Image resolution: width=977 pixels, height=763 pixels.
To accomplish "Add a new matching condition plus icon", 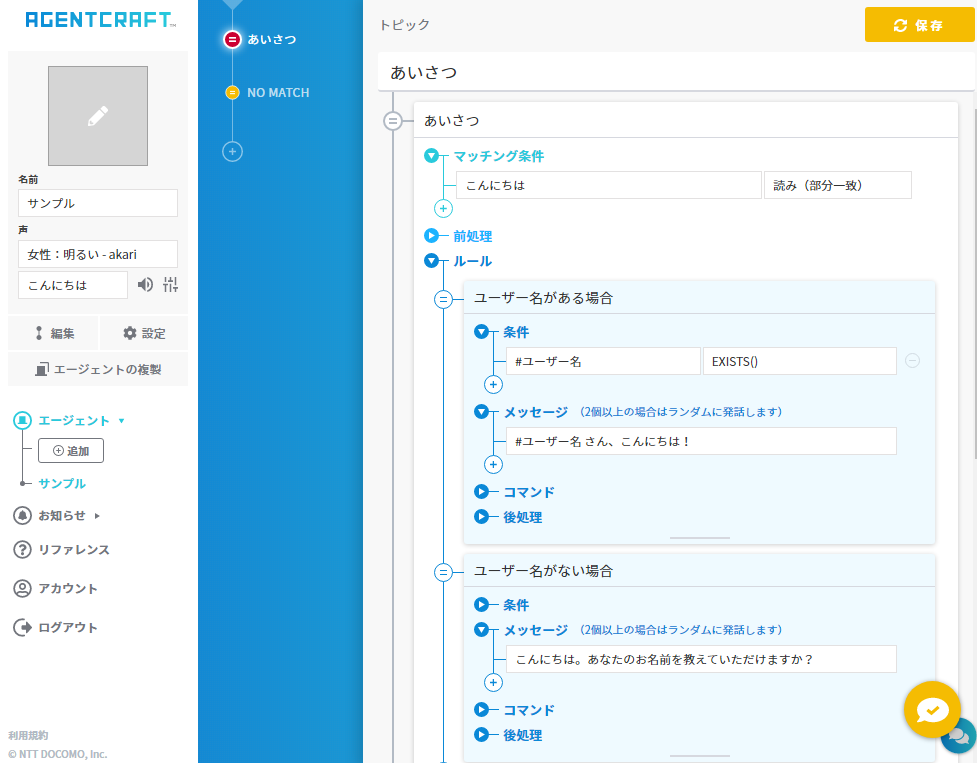I will coord(444,209).
